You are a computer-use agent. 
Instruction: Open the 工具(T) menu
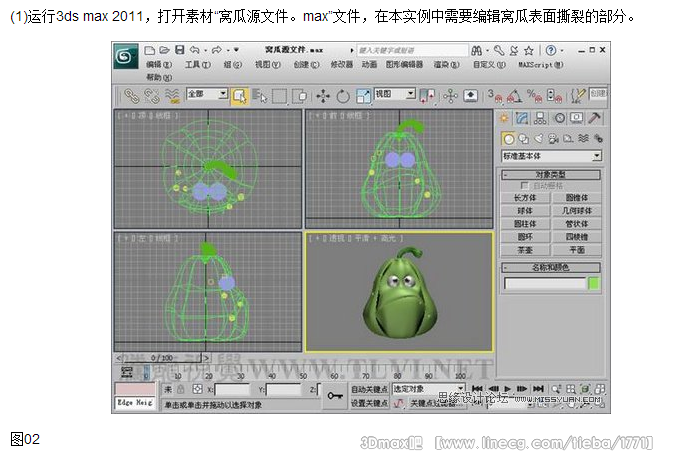click(198, 65)
